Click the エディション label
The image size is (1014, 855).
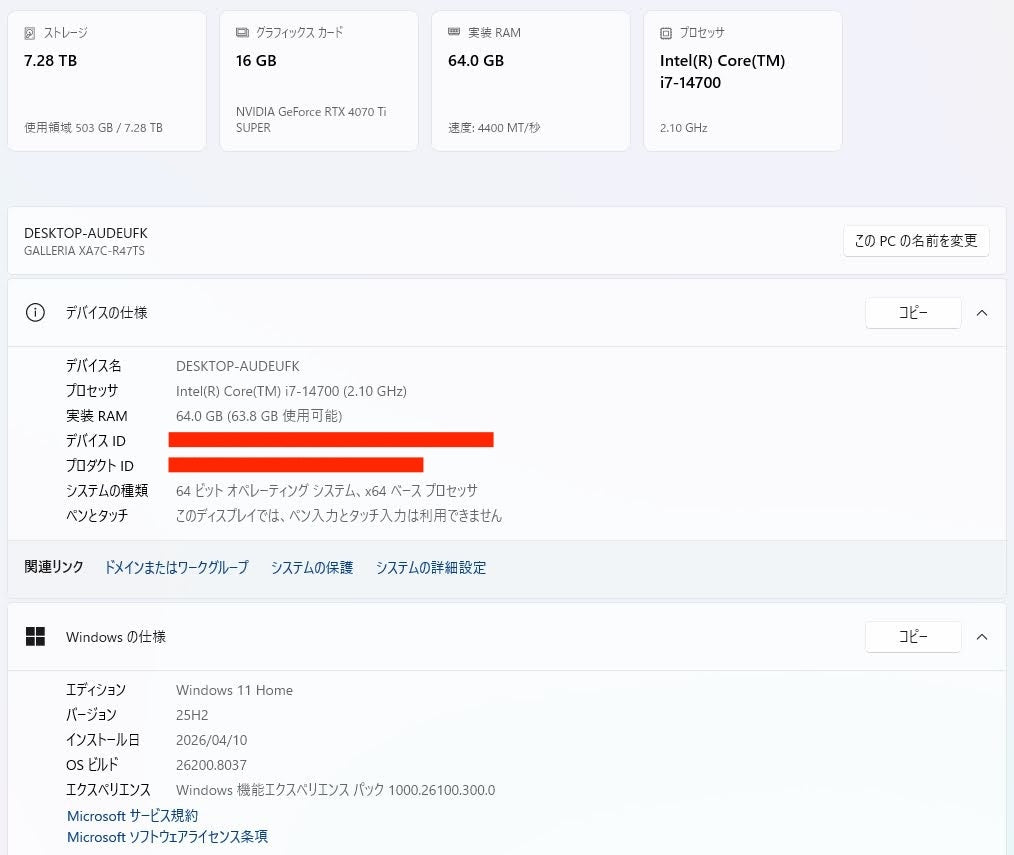click(x=96, y=690)
